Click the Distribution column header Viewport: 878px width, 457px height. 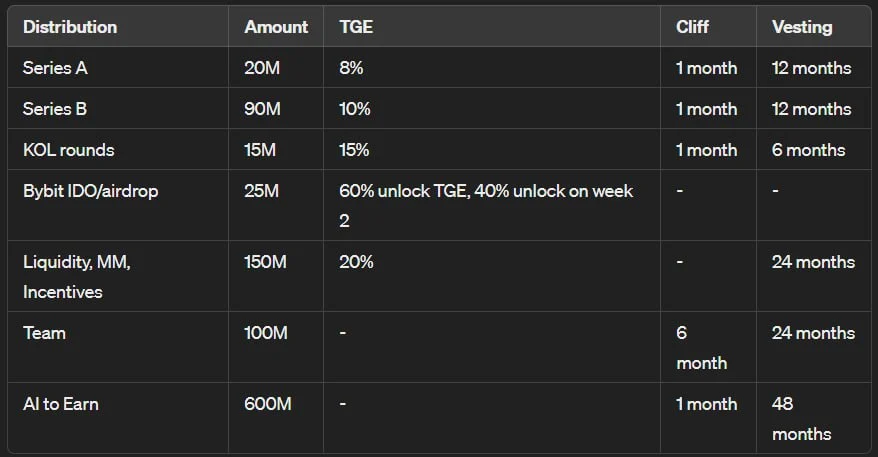point(70,27)
